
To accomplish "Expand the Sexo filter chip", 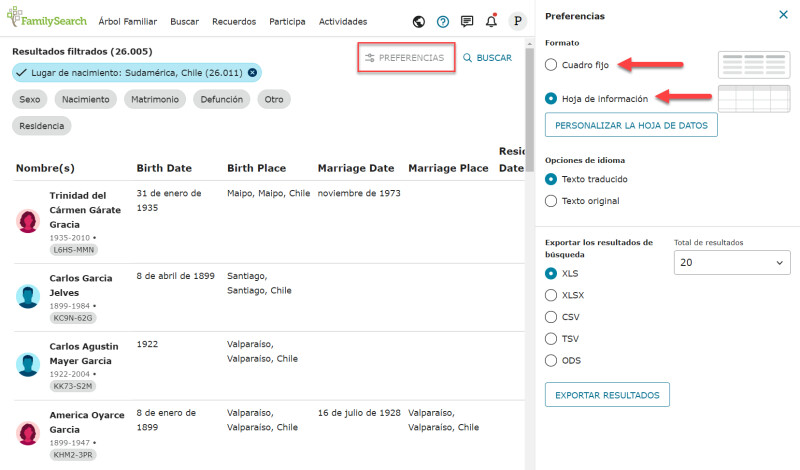I will [x=30, y=100].
